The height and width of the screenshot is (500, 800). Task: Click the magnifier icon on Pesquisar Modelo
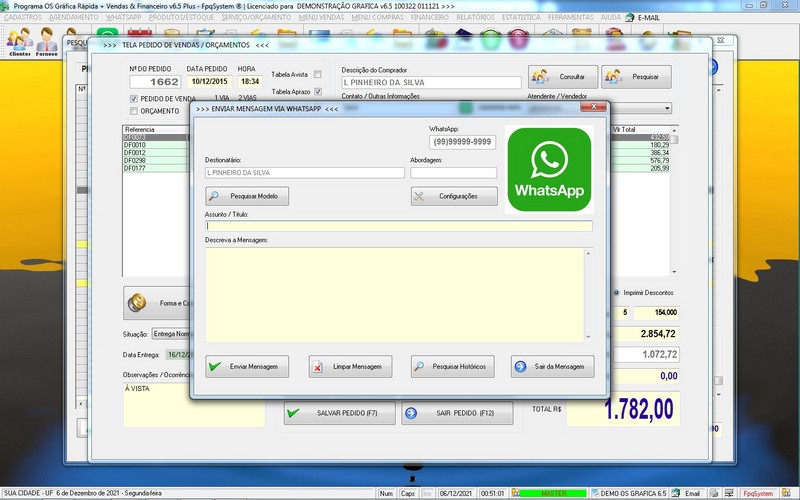[214, 196]
